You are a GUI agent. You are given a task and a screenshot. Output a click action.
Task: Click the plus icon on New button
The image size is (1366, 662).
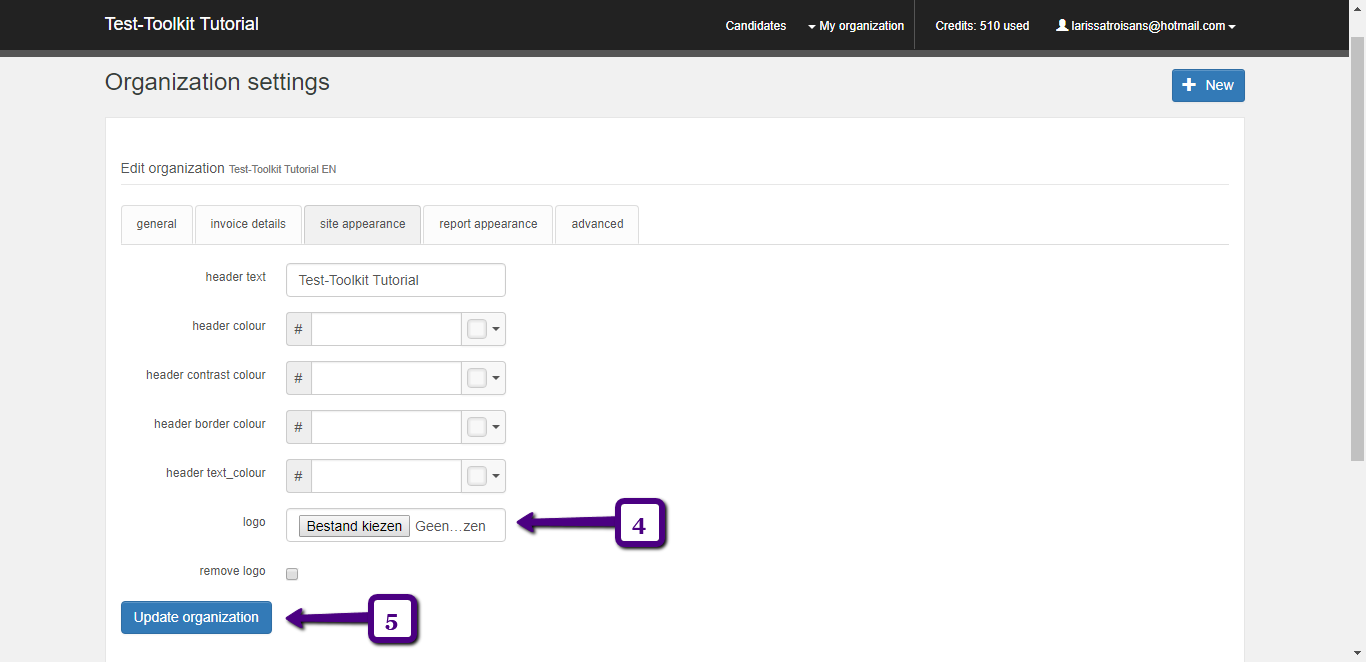[1189, 85]
